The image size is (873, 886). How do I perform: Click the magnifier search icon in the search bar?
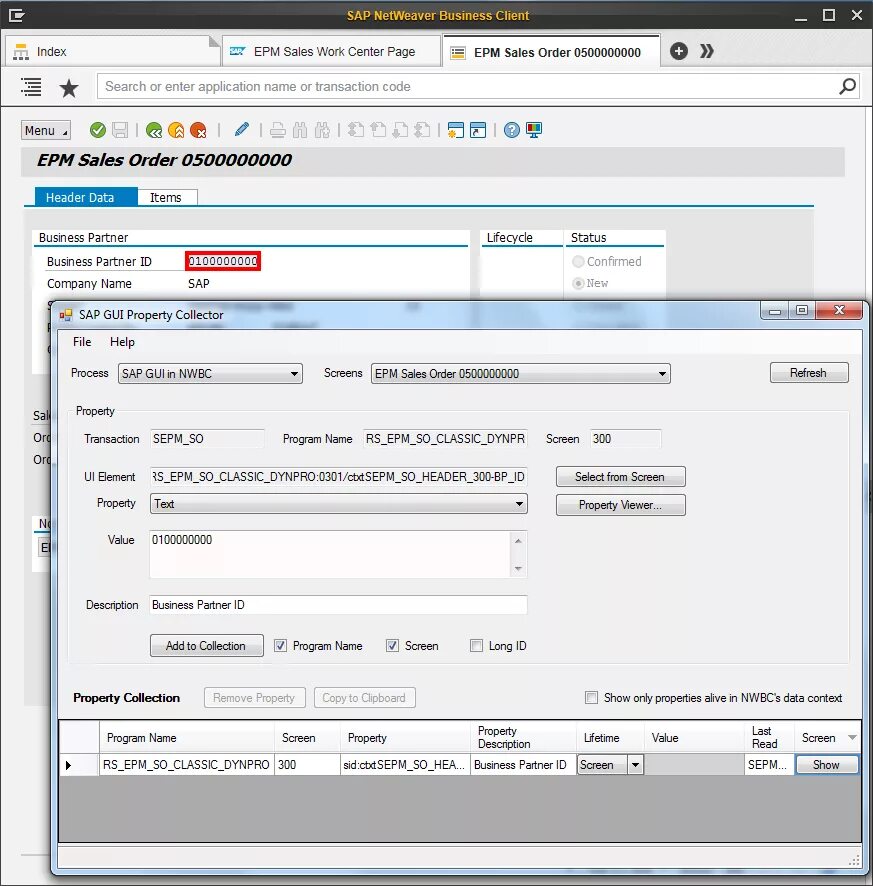pos(846,86)
